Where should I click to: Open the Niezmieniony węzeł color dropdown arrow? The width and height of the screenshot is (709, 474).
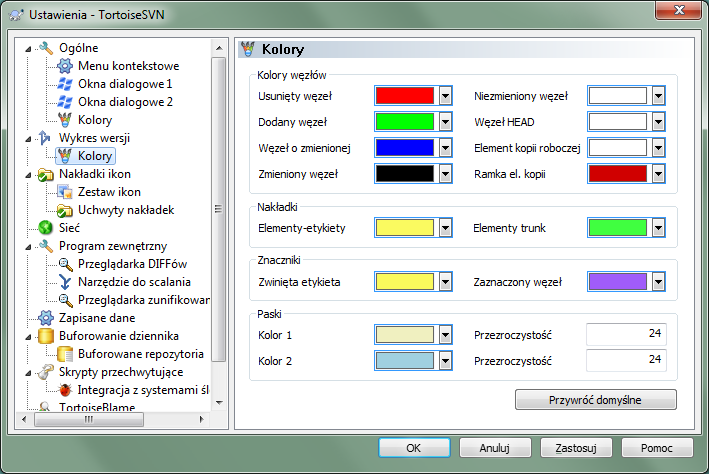click(x=658, y=96)
